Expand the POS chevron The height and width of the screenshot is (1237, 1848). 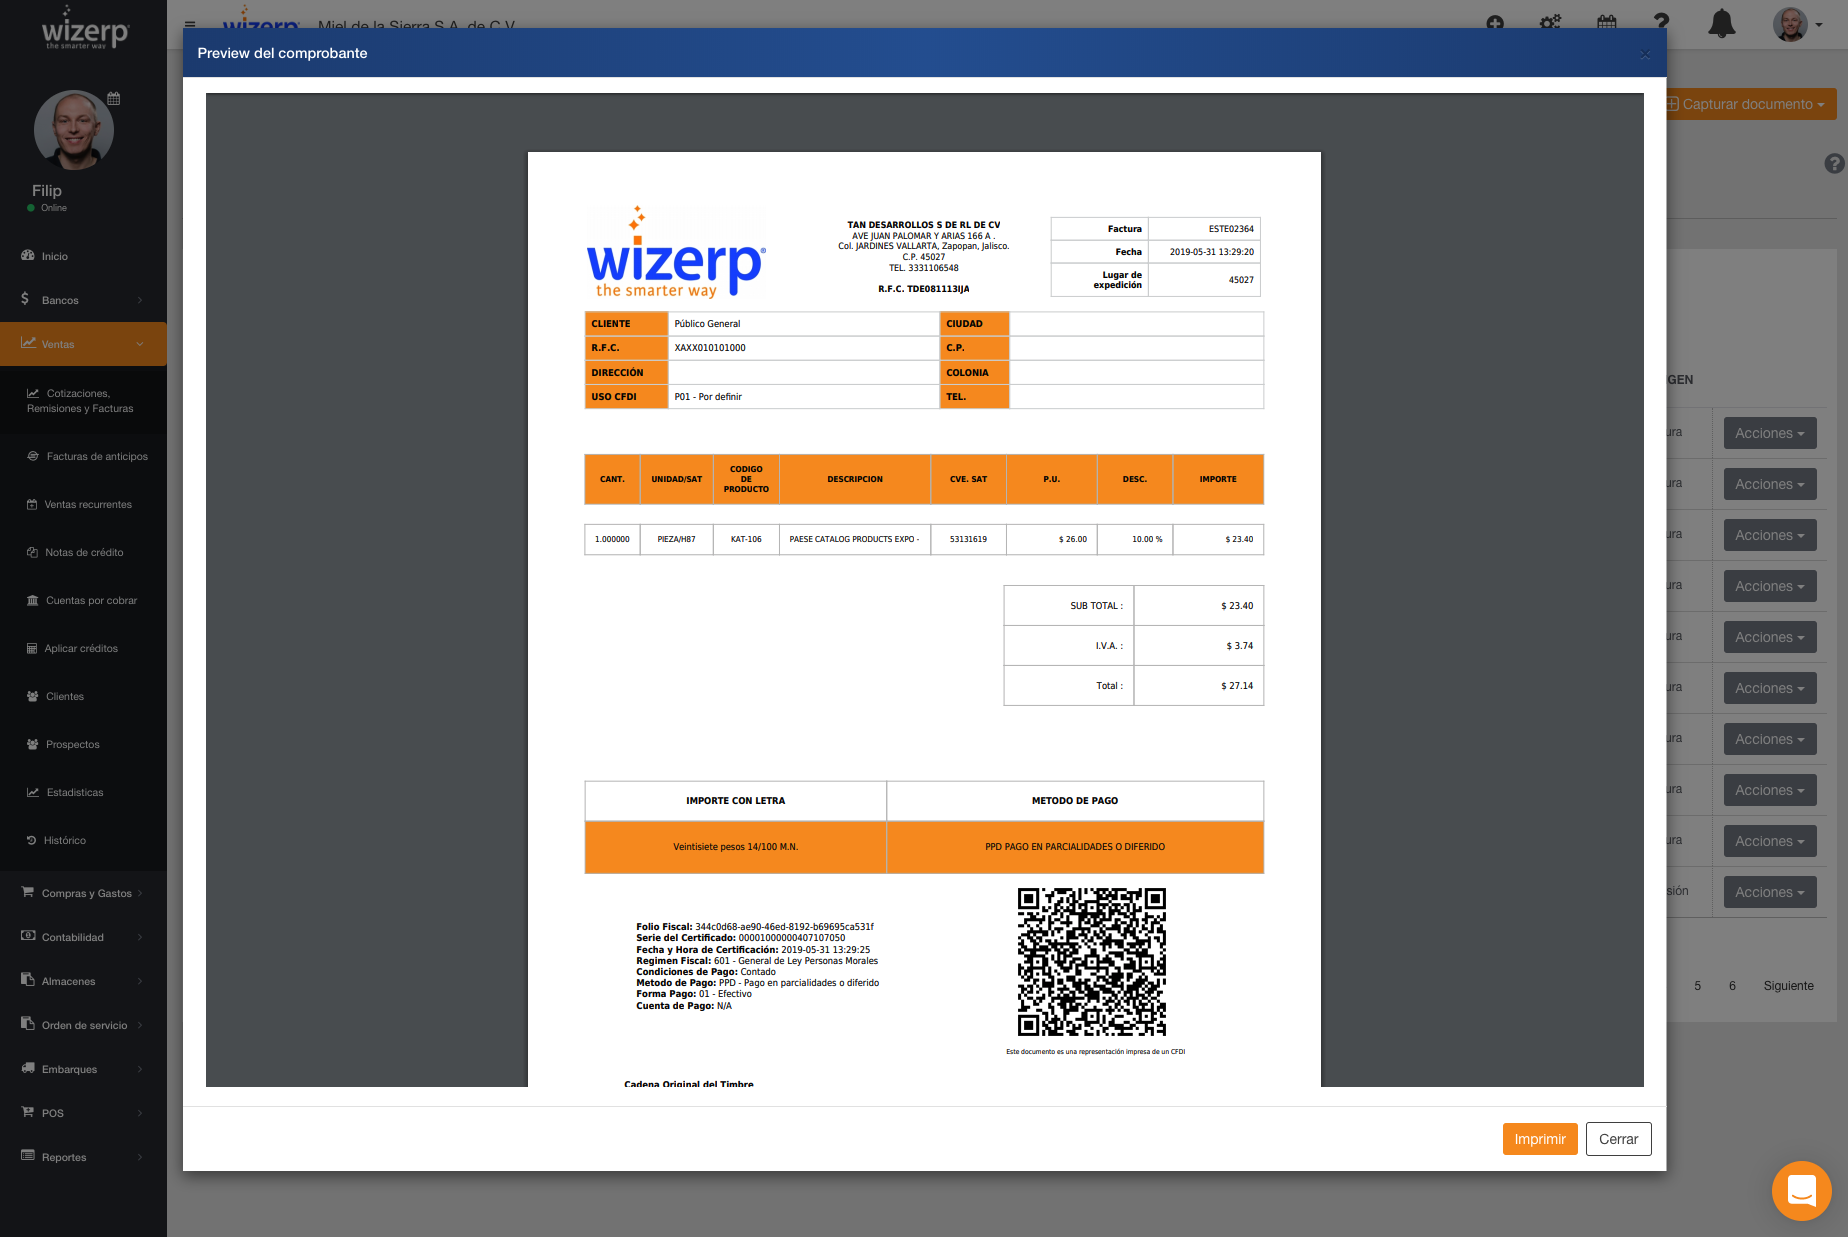pyautogui.click(x=140, y=1113)
